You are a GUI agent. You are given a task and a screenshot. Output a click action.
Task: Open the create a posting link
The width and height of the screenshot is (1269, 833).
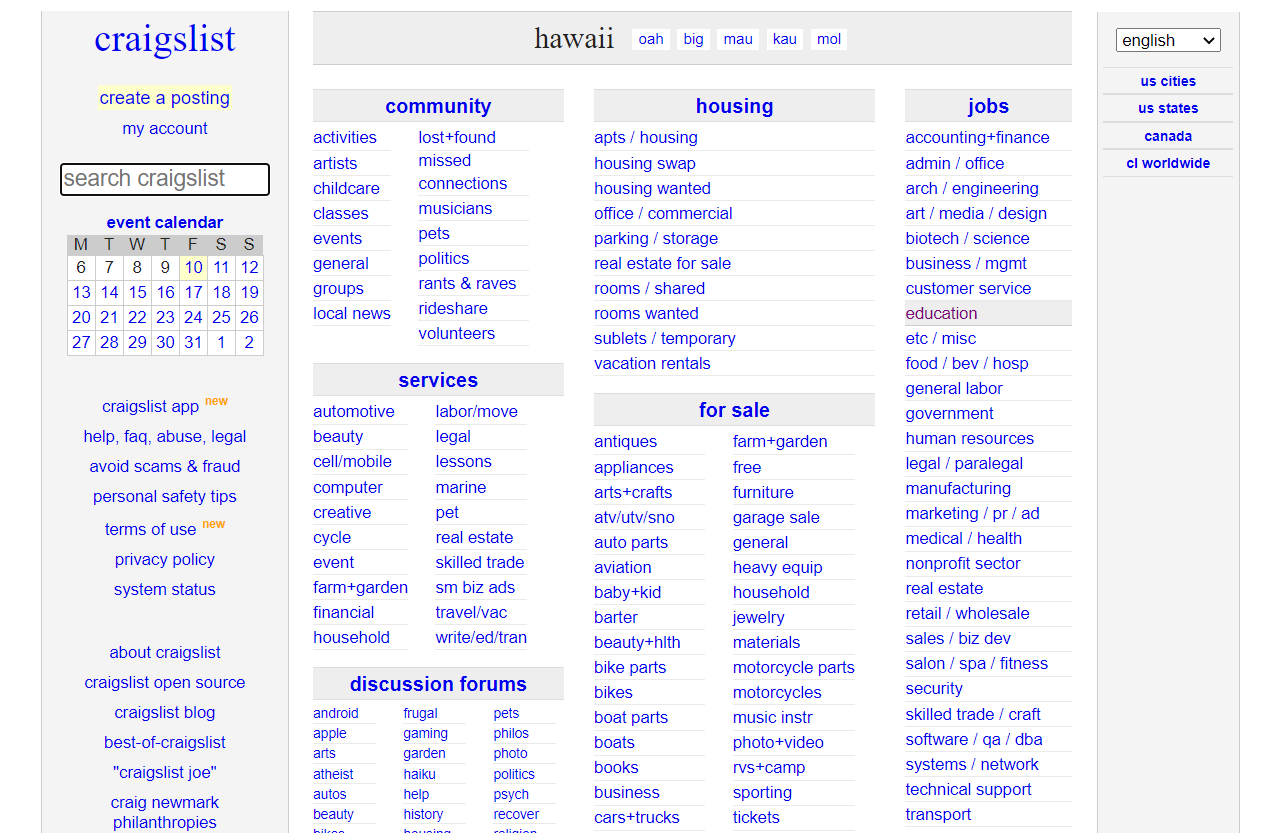click(165, 98)
